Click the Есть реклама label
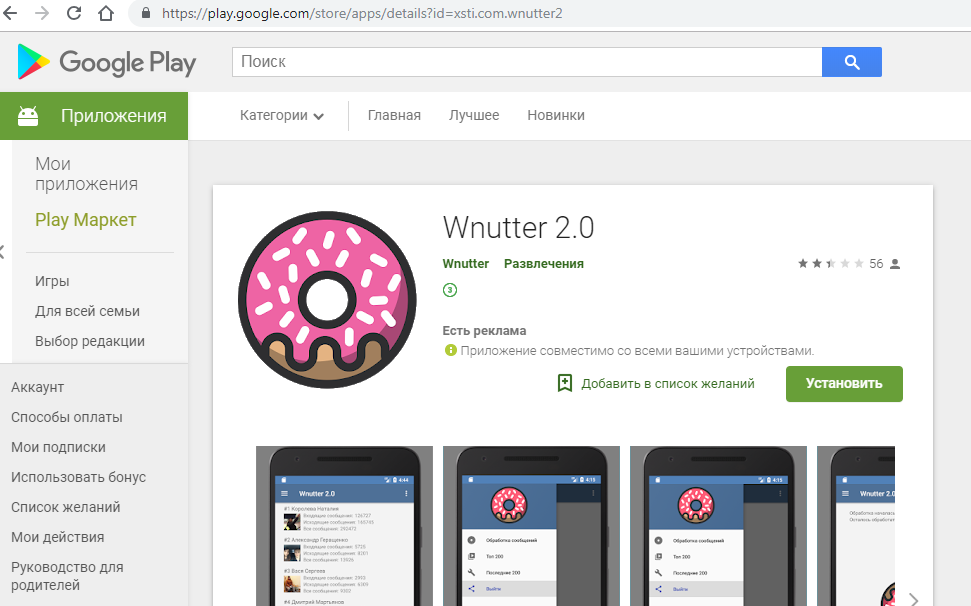The image size is (971, 606). [x=484, y=331]
